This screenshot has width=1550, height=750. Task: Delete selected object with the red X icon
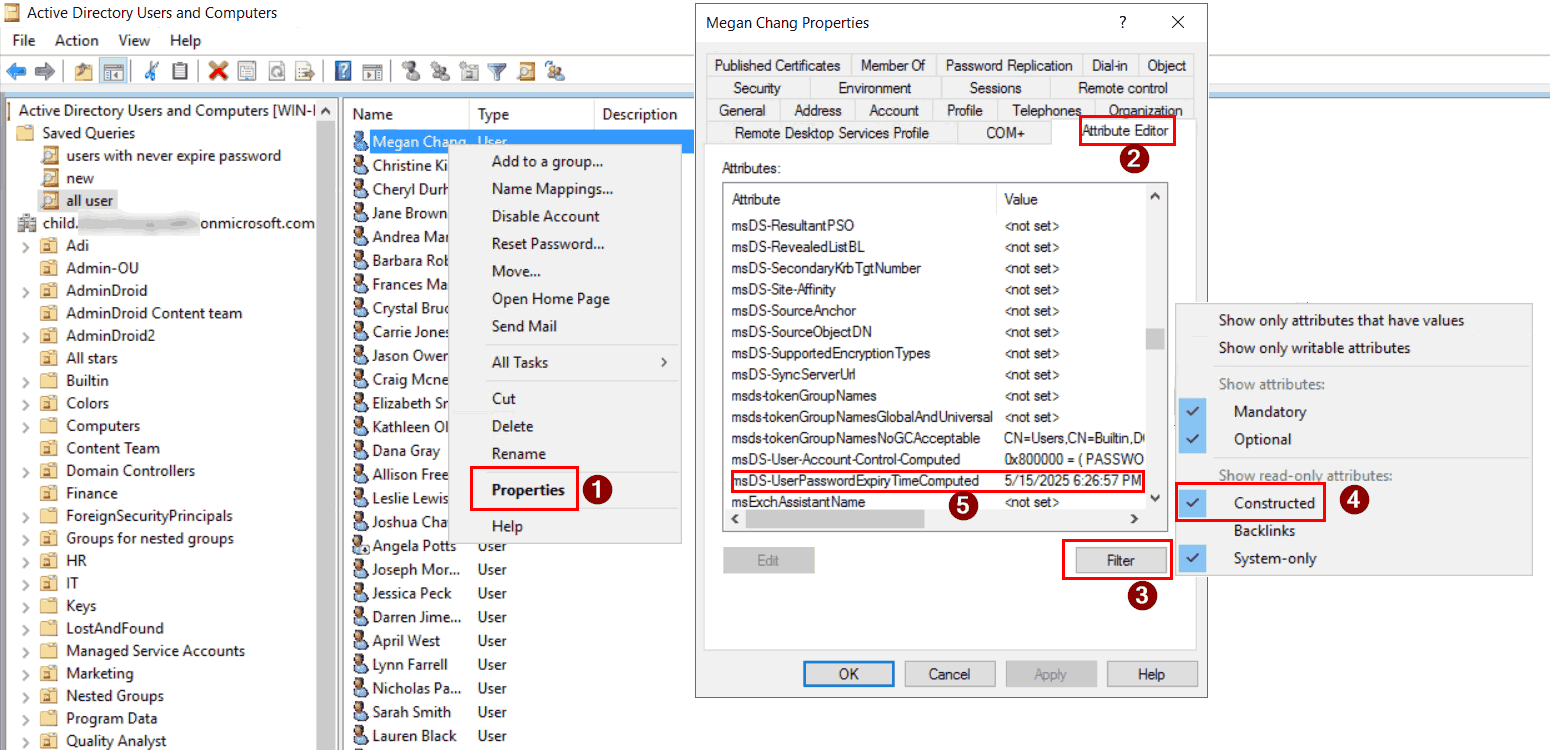coord(219,71)
